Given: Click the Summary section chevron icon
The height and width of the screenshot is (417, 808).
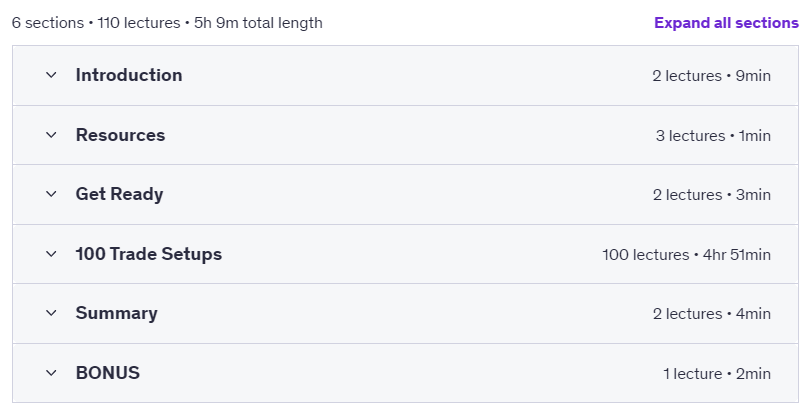Looking at the screenshot, I should [x=51, y=313].
